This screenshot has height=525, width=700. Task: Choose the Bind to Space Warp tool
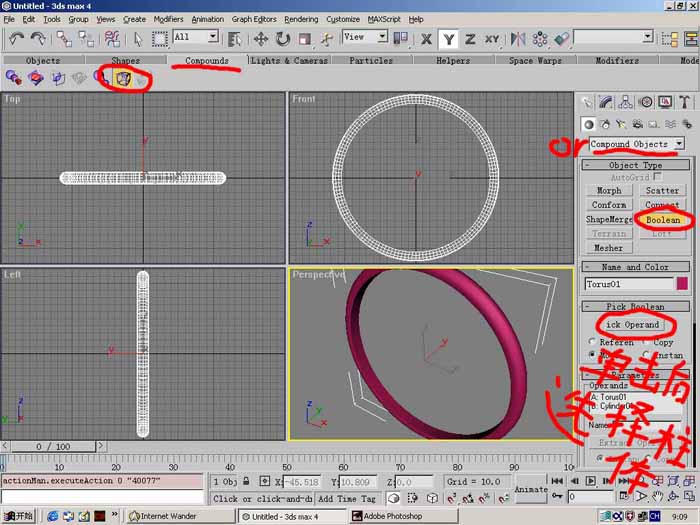point(112,39)
